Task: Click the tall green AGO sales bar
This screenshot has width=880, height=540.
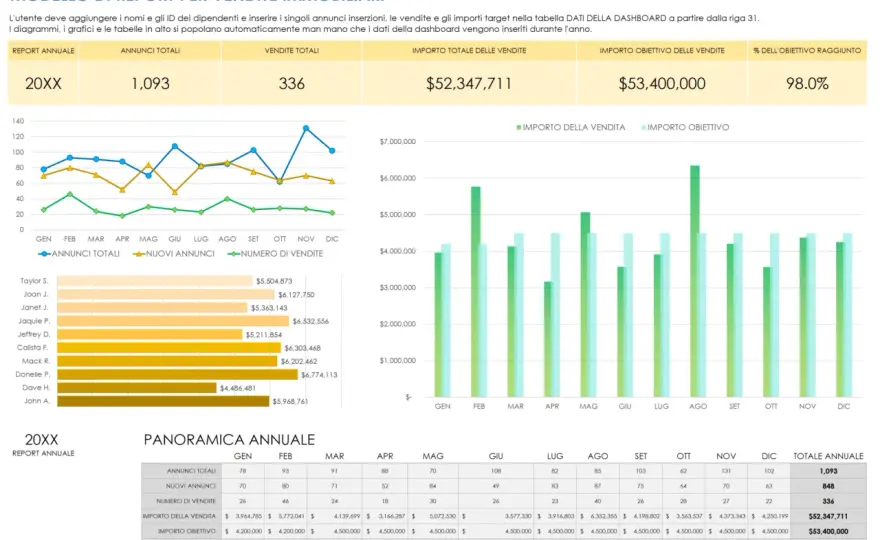Action: tap(694, 281)
